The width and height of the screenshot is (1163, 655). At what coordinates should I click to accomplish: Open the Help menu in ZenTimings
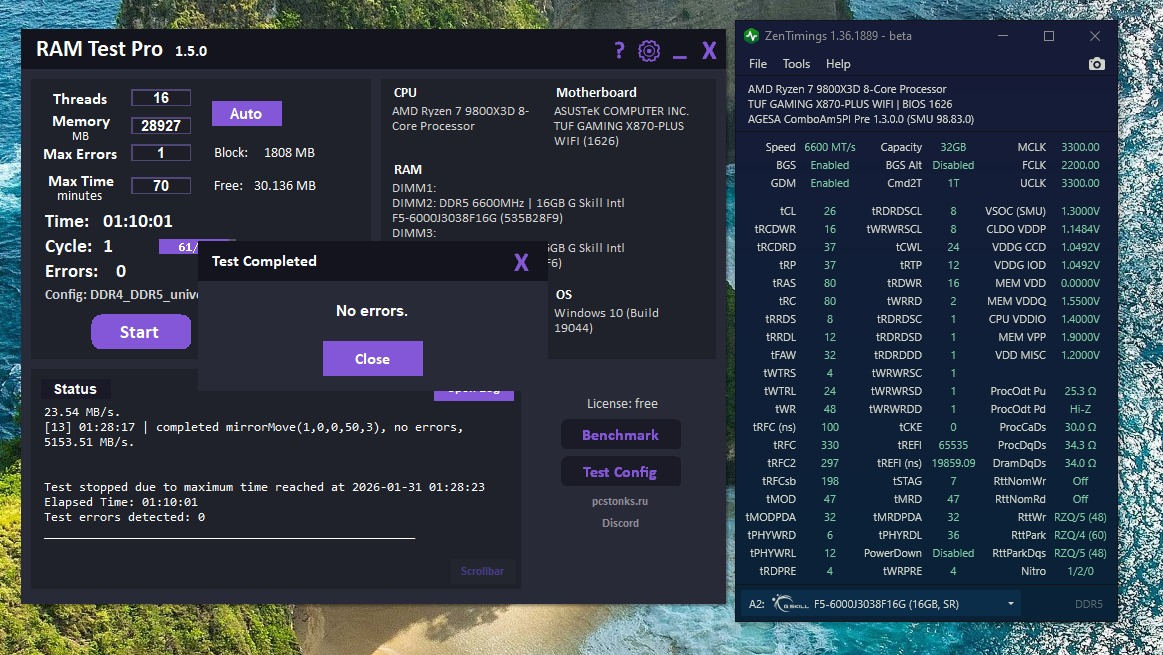(x=838, y=64)
